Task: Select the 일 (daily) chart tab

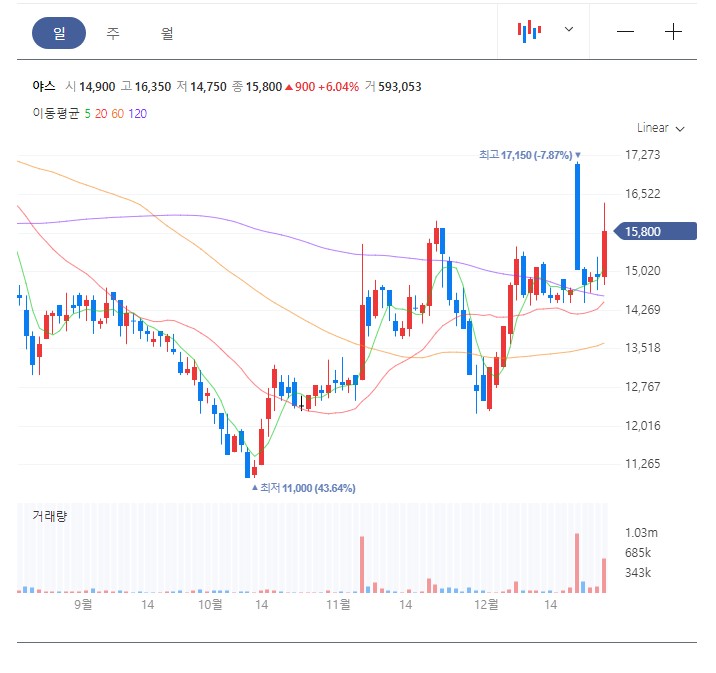Action: click(59, 33)
